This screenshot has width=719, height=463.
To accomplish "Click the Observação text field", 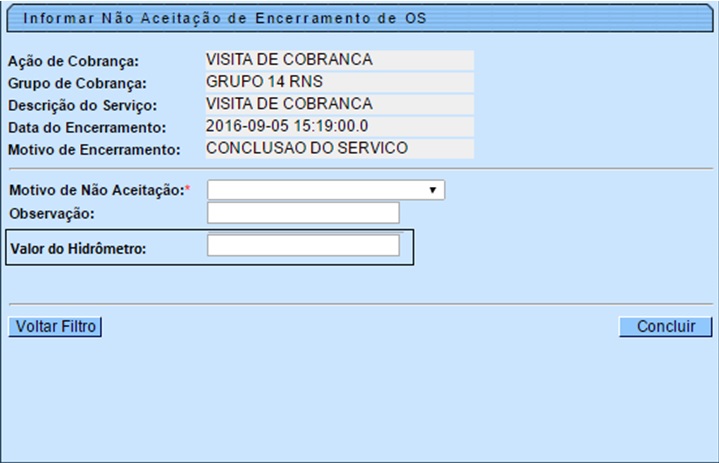I will 302,213.
